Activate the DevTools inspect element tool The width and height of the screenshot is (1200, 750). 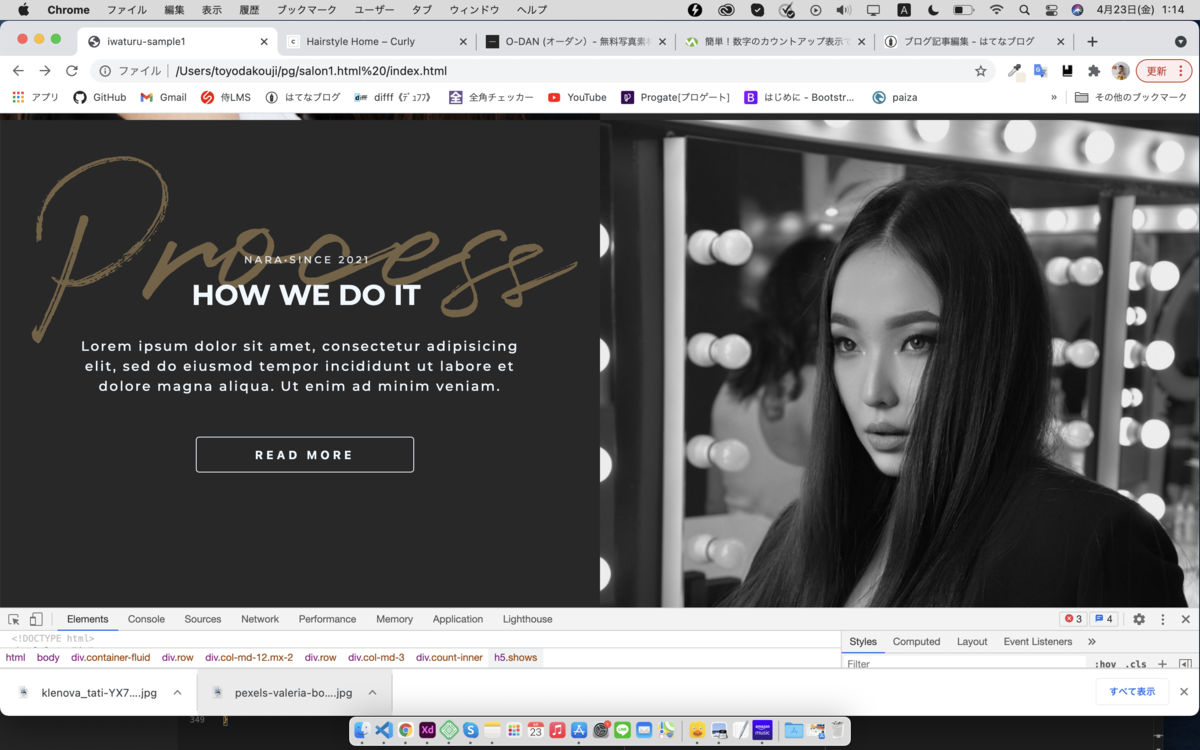coord(14,619)
